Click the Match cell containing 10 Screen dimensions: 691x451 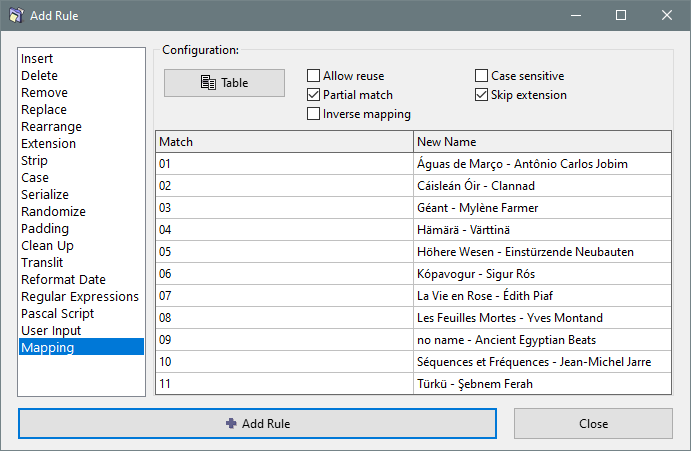284,362
